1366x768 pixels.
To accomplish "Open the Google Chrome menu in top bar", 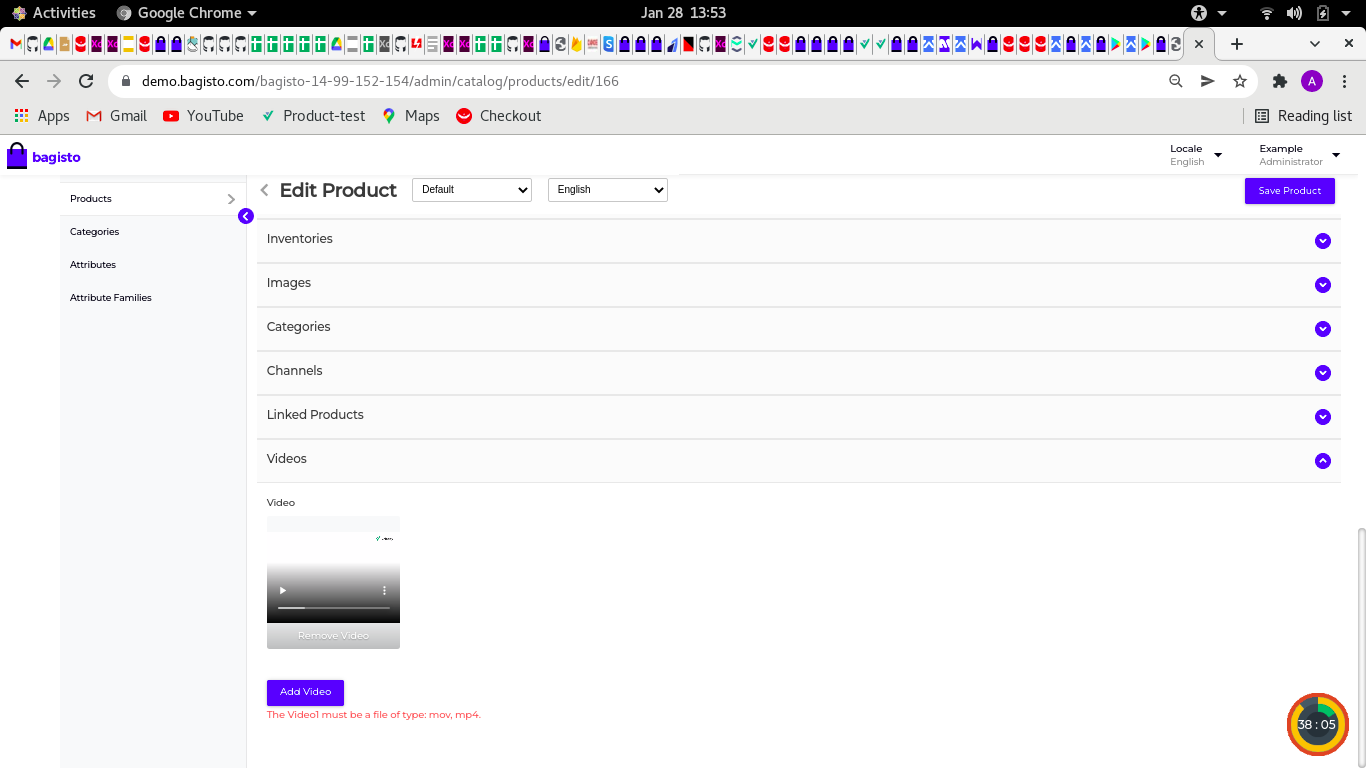I will coord(186,13).
